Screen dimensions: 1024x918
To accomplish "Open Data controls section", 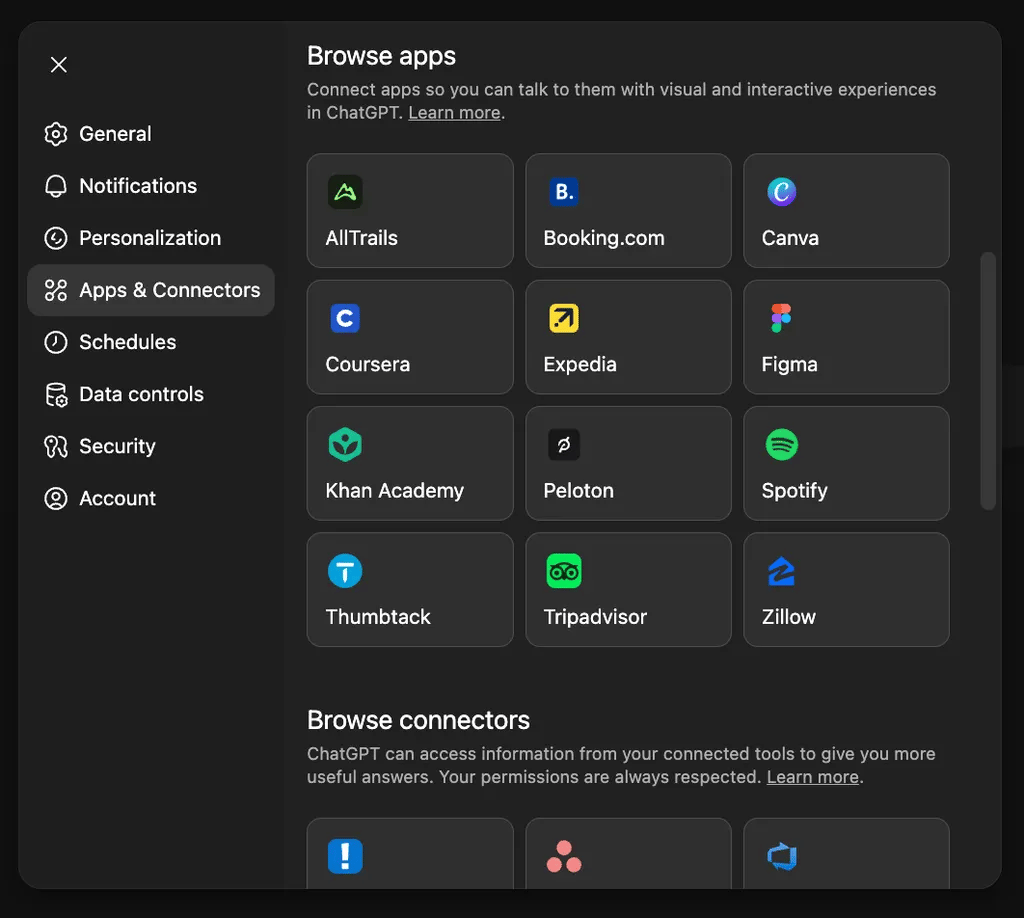I will pyautogui.click(x=141, y=394).
